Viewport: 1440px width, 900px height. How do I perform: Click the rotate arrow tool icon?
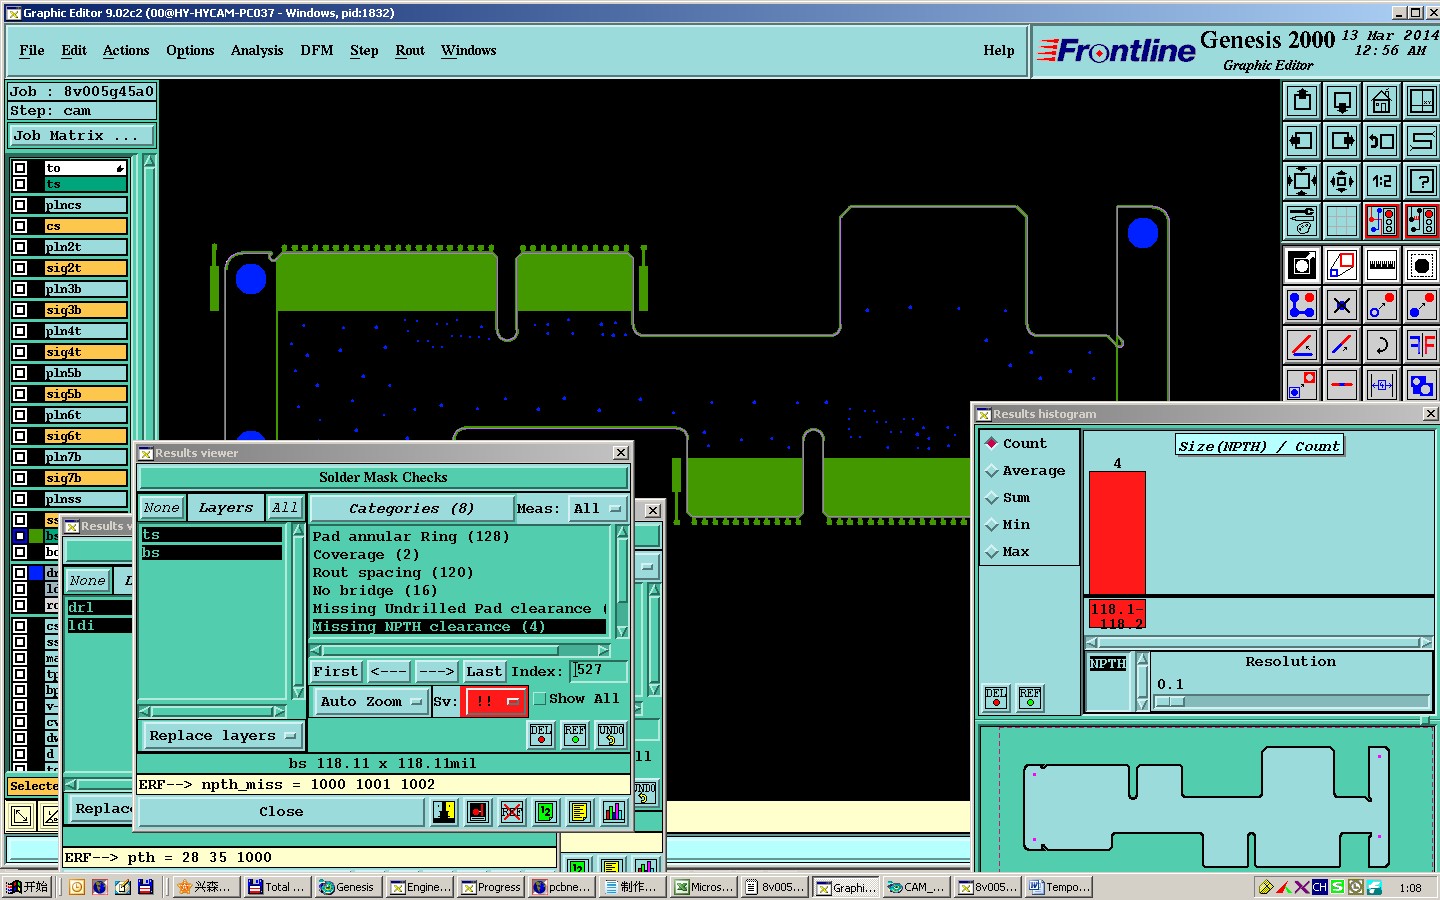coord(1382,345)
